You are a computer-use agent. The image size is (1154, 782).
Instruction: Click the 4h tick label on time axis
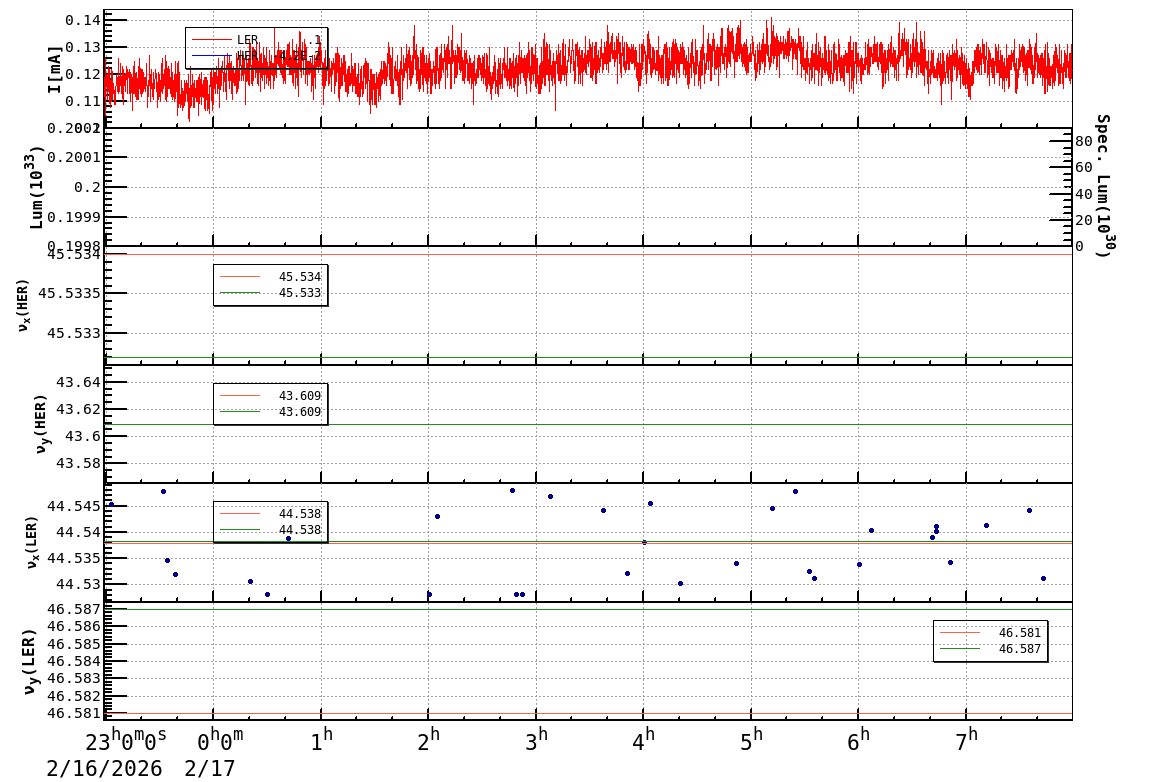pyautogui.click(x=644, y=741)
